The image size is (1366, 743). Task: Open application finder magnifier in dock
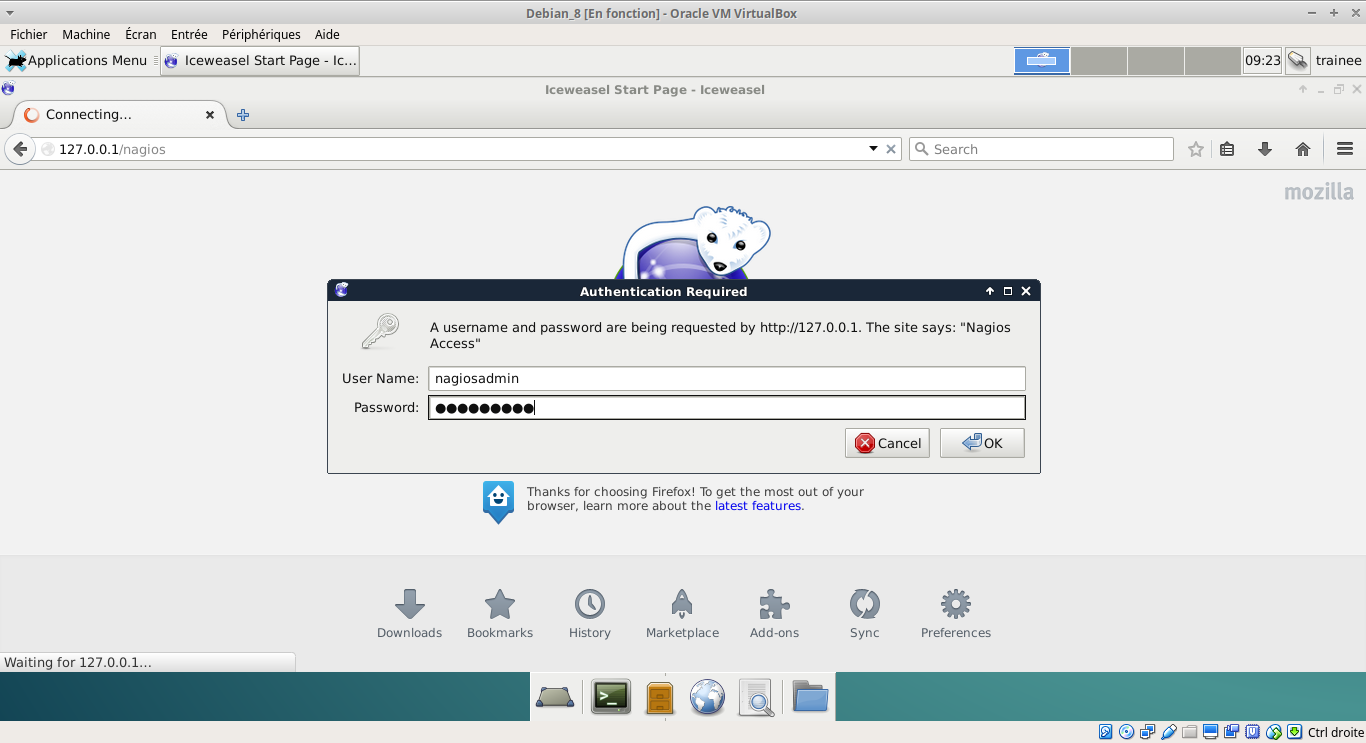[x=756, y=697]
